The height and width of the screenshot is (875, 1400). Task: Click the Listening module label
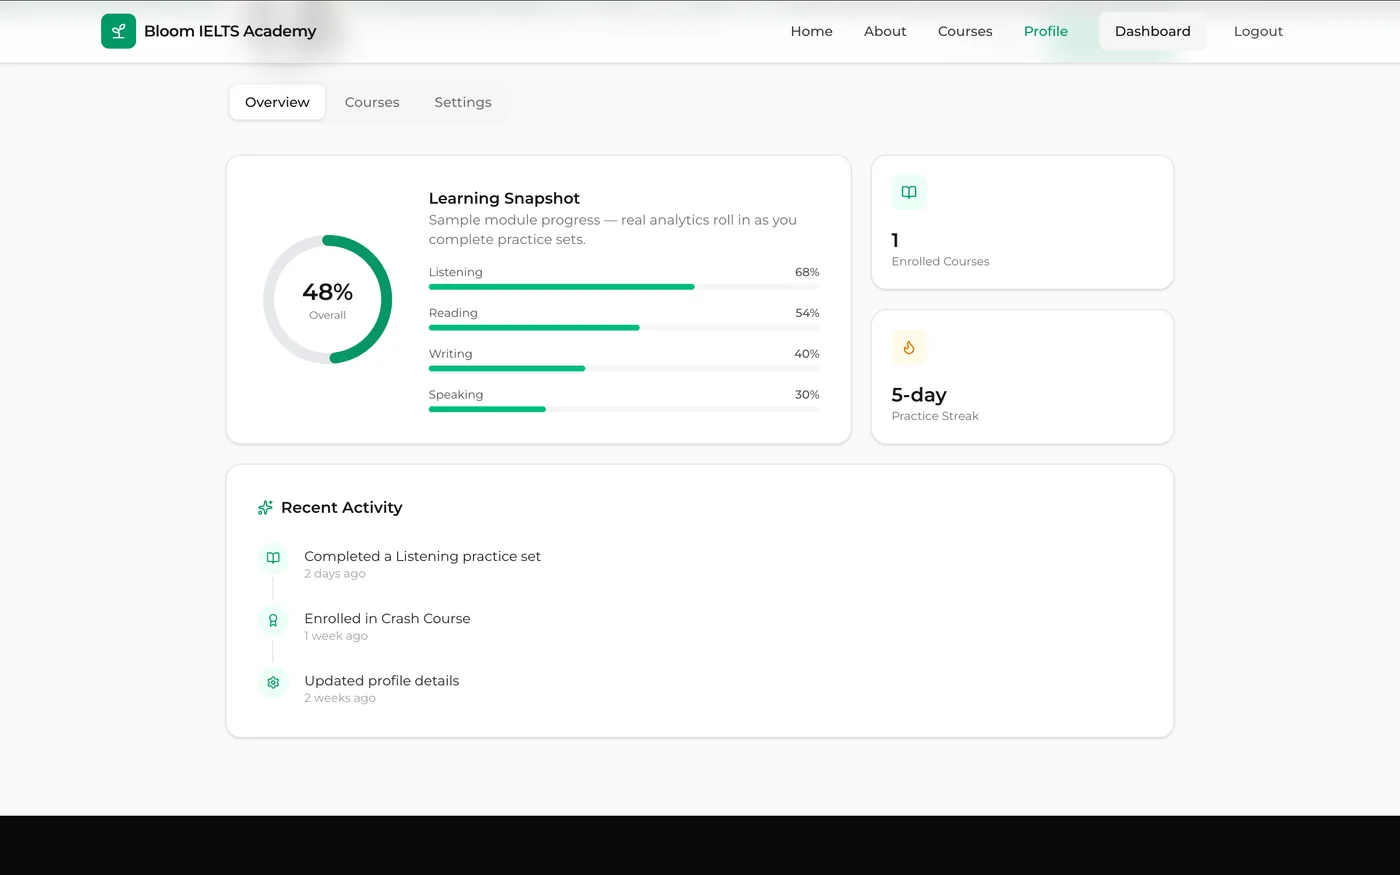click(x=456, y=272)
